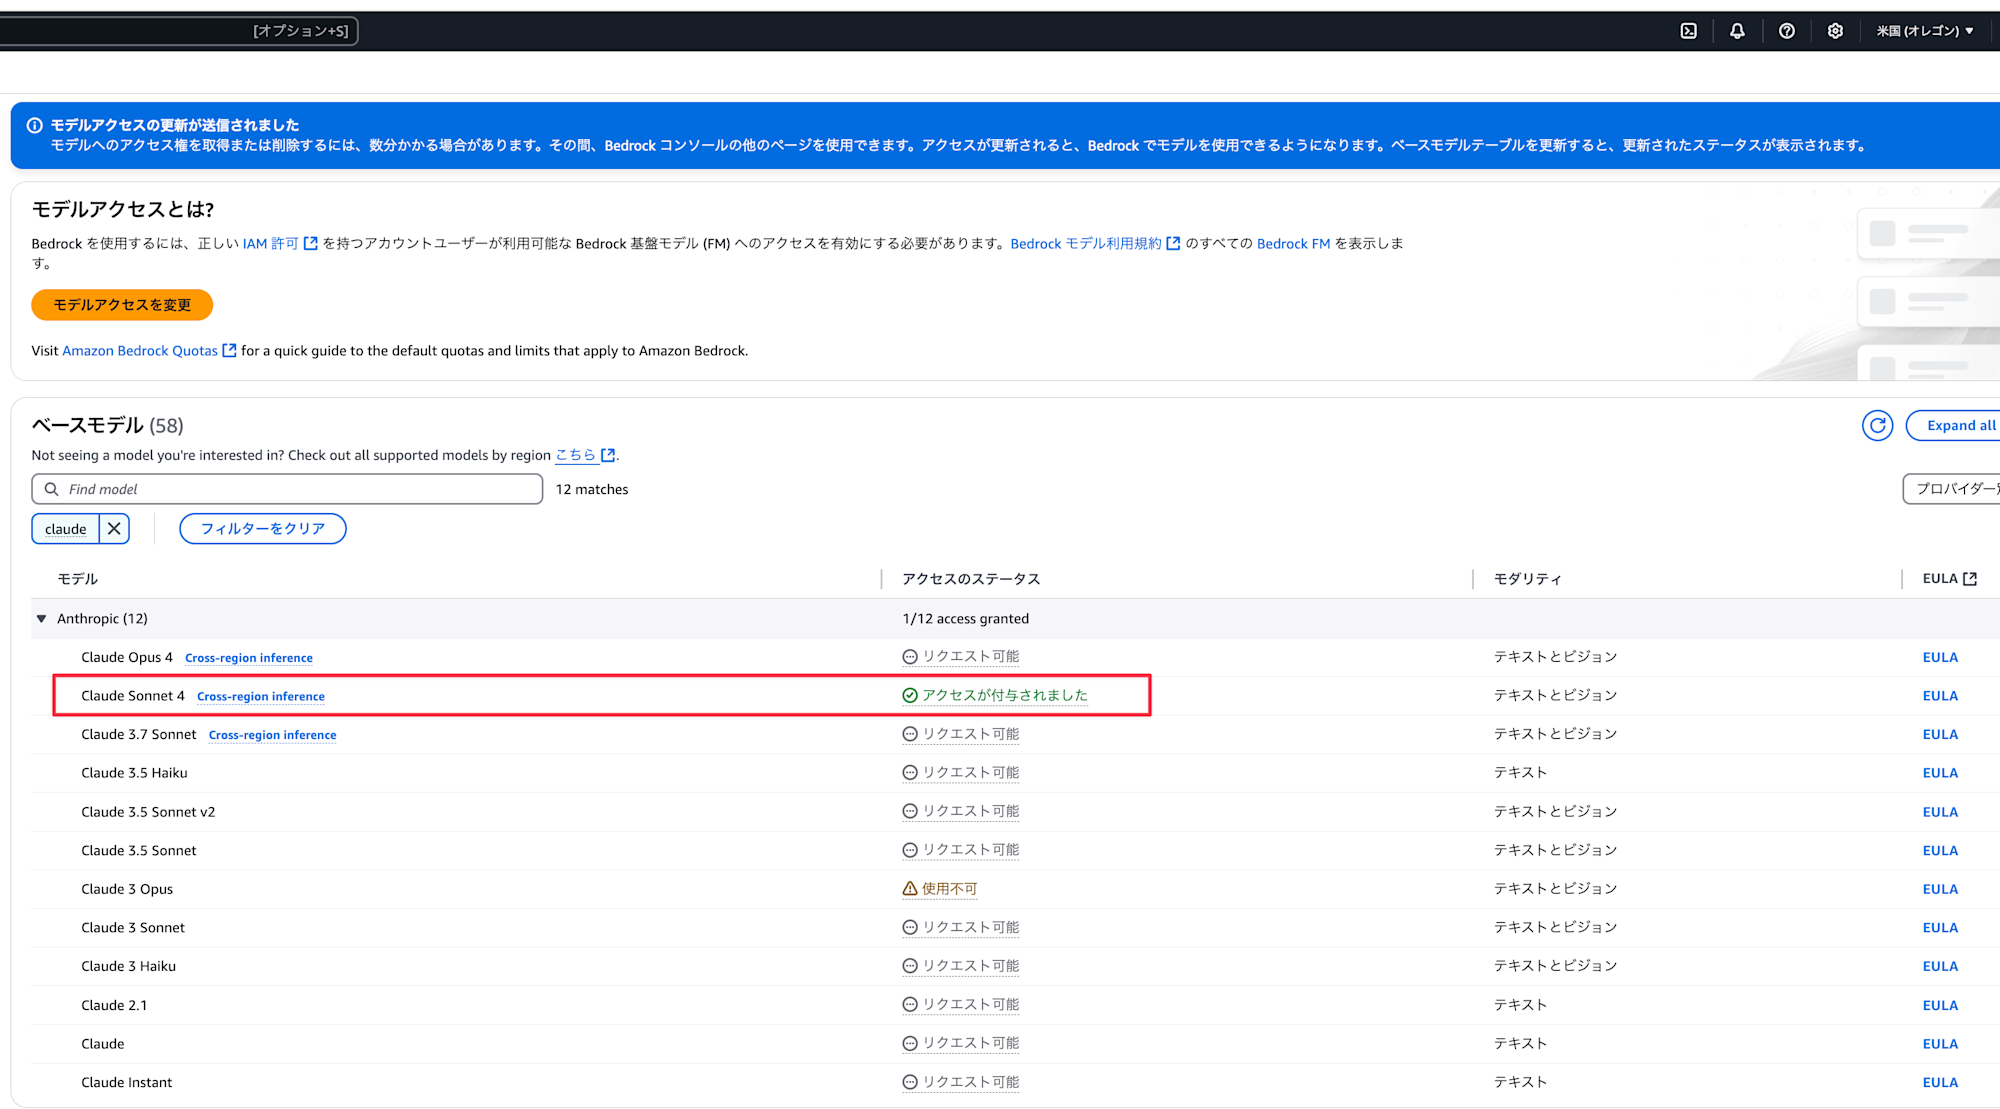Image resolution: width=2000 pixels, height=1109 pixels.
Task: Click リクエスト可能 status for Claude 3.5 Sonnet v2
Action: [x=961, y=811]
